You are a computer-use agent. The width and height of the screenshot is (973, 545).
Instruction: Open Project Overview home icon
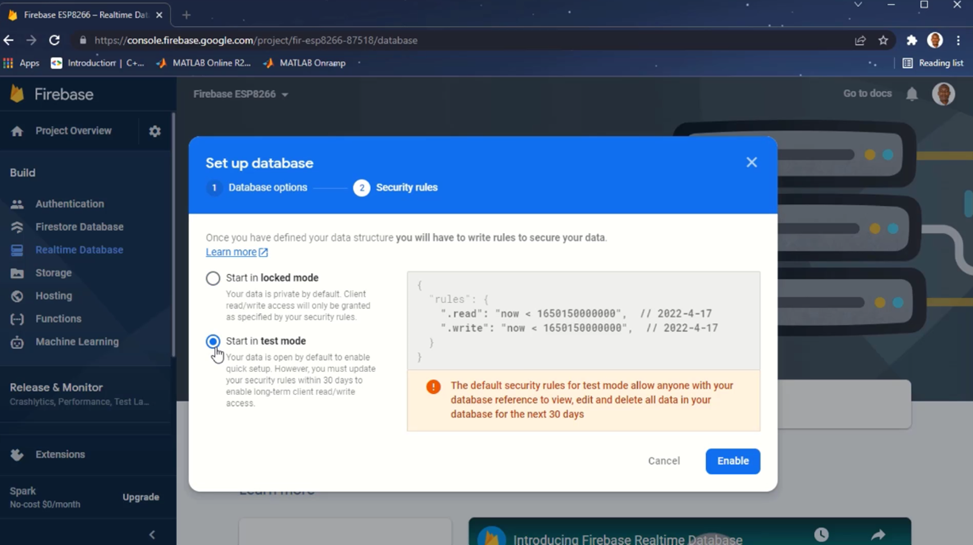pyautogui.click(x=17, y=131)
